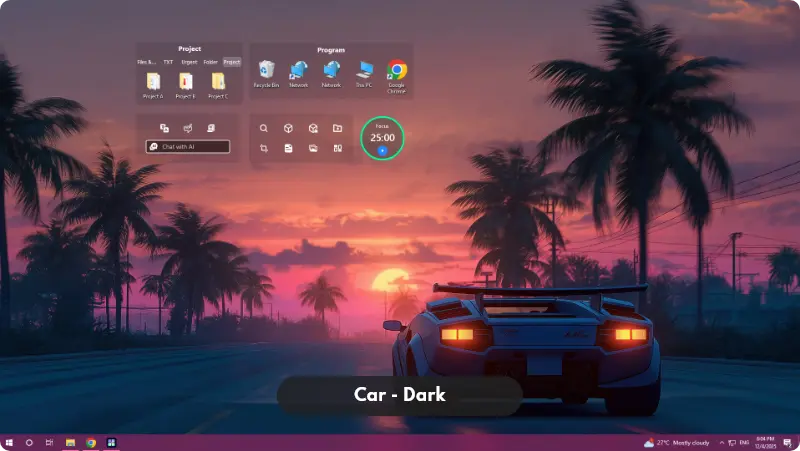The image size is (800, 451).
Task: Open the Project C folder
Action: pyautogui.click(x=217, y=81)
